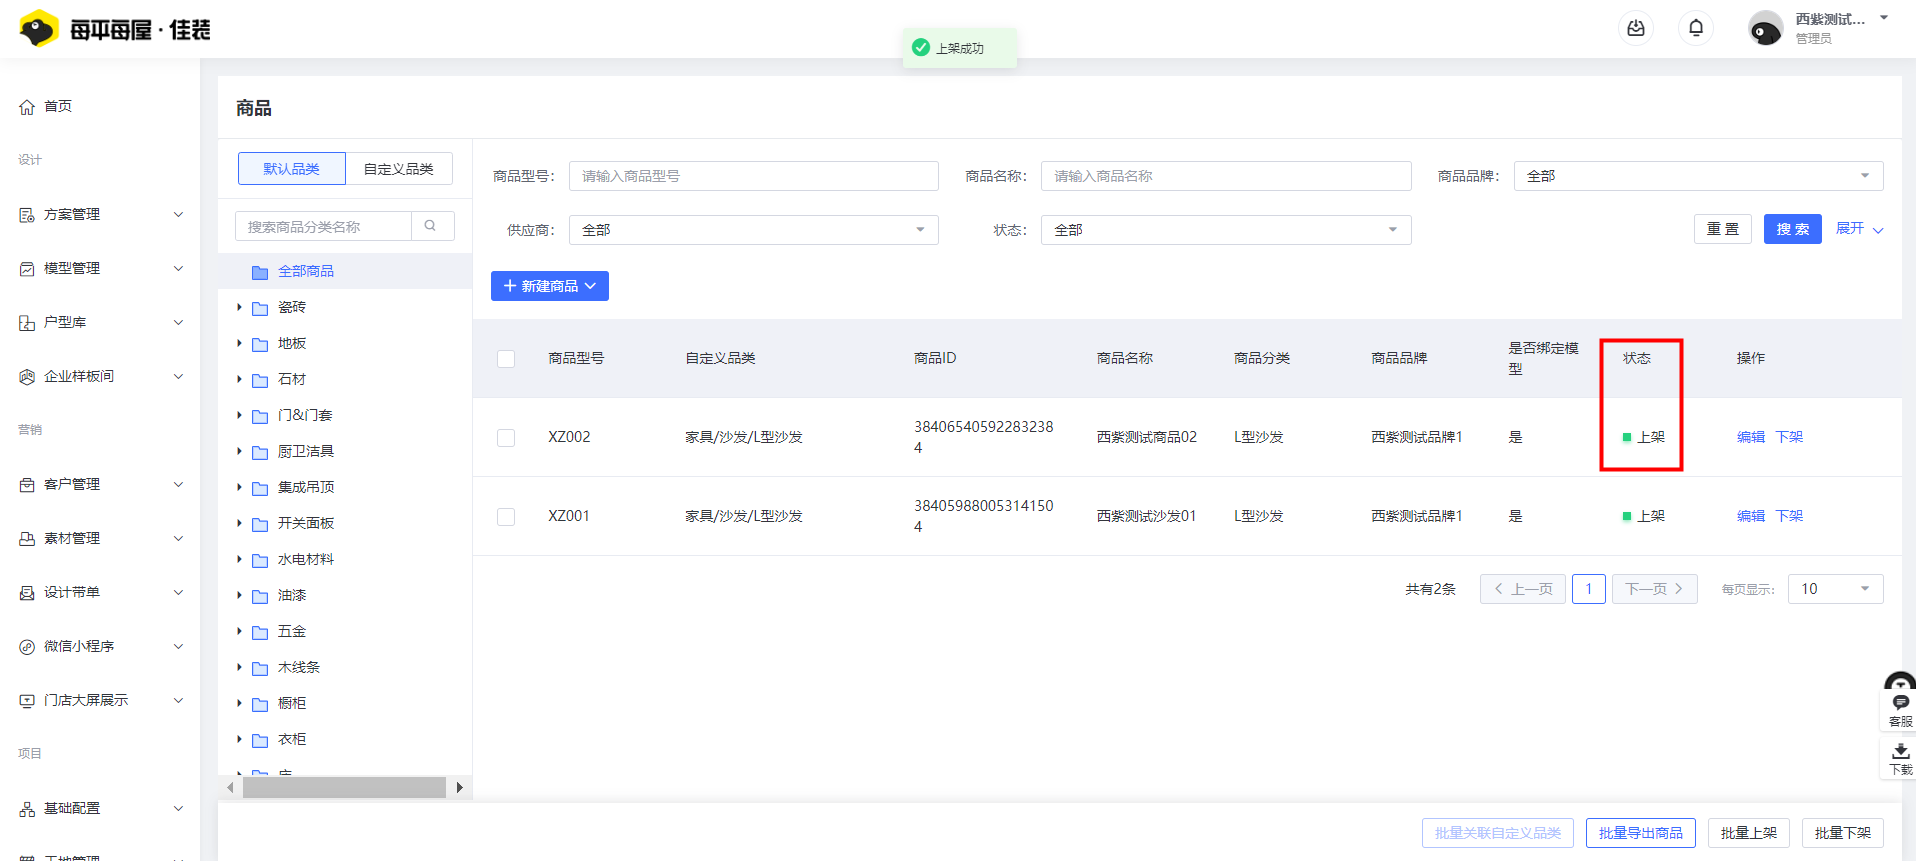
Task: Click the 商品型号 input field
Action: click(753, 176)
